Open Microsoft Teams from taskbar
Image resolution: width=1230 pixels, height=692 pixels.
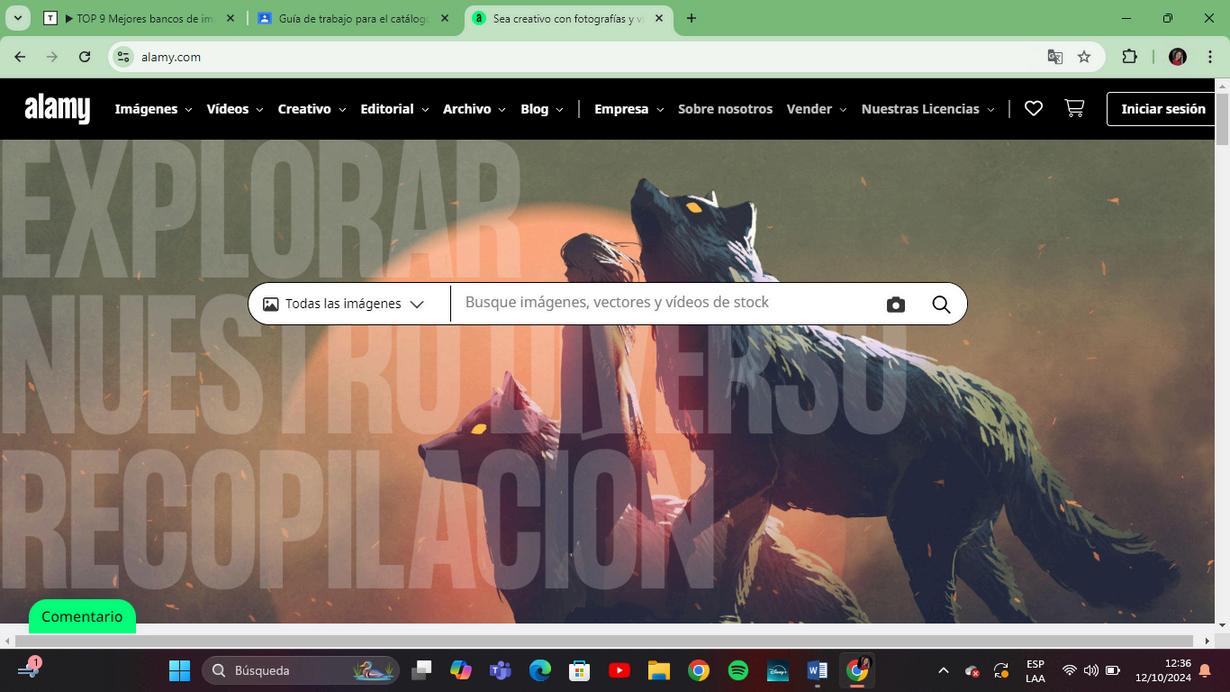(500, 670)
